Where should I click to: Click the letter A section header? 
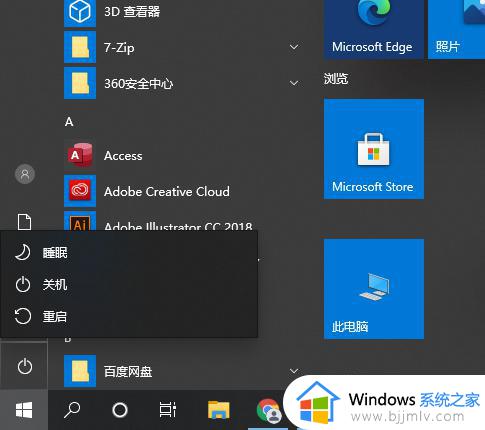pos(69,122)
